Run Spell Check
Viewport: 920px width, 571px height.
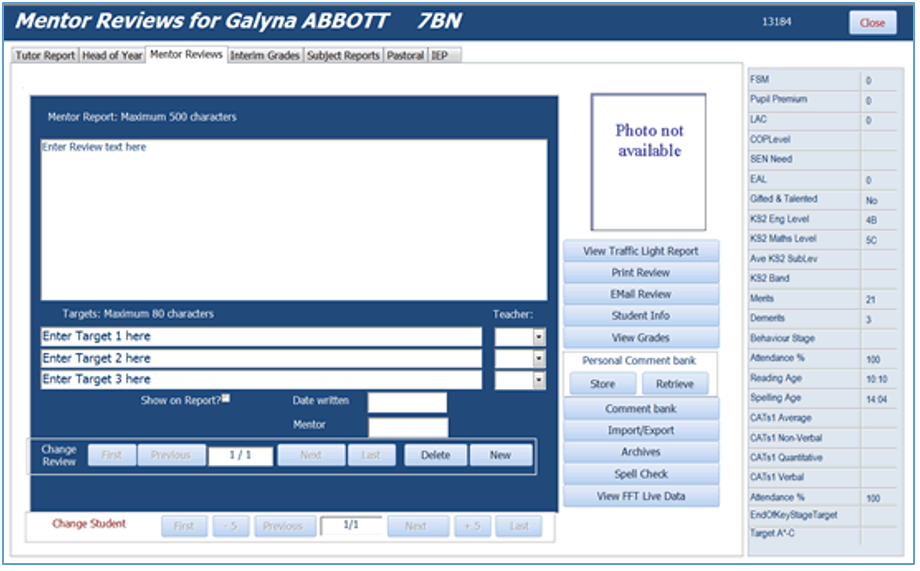point(641,474)
